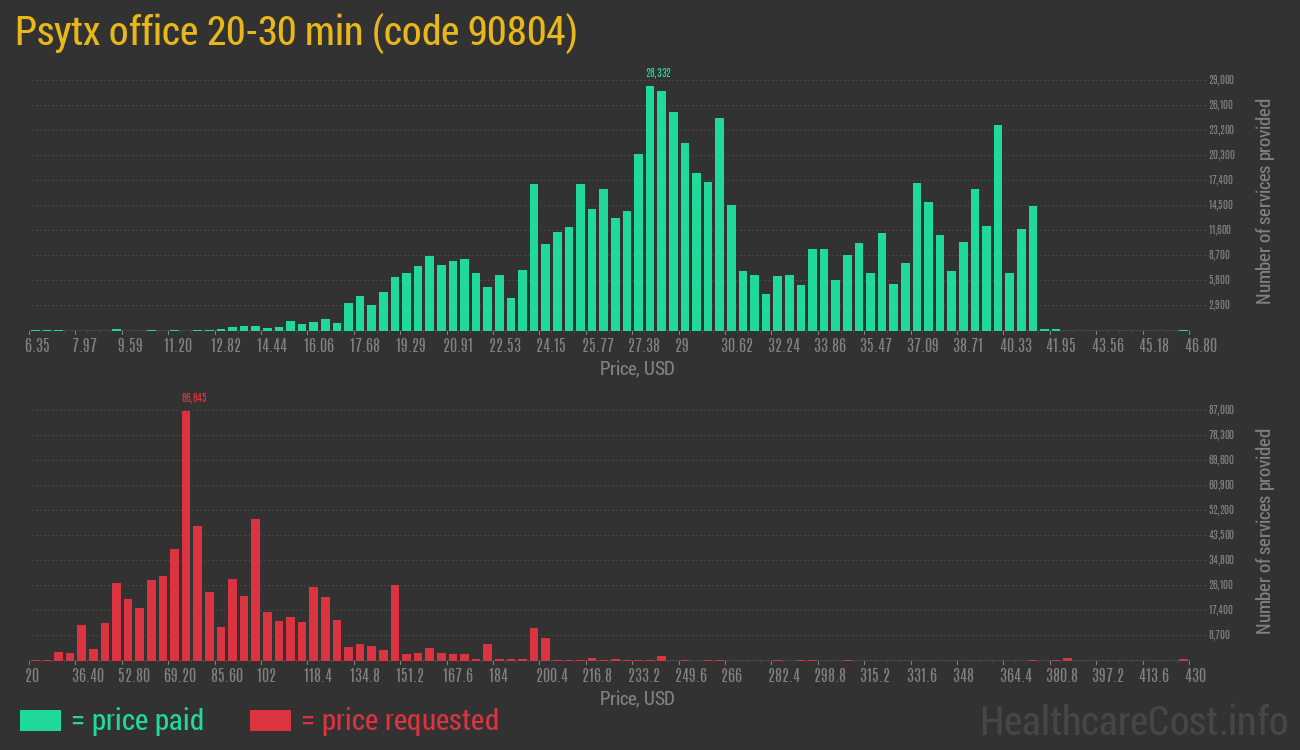Click the 29,000 y-axis tick label
1300x750 pixels.
[x=1221, y=80]
